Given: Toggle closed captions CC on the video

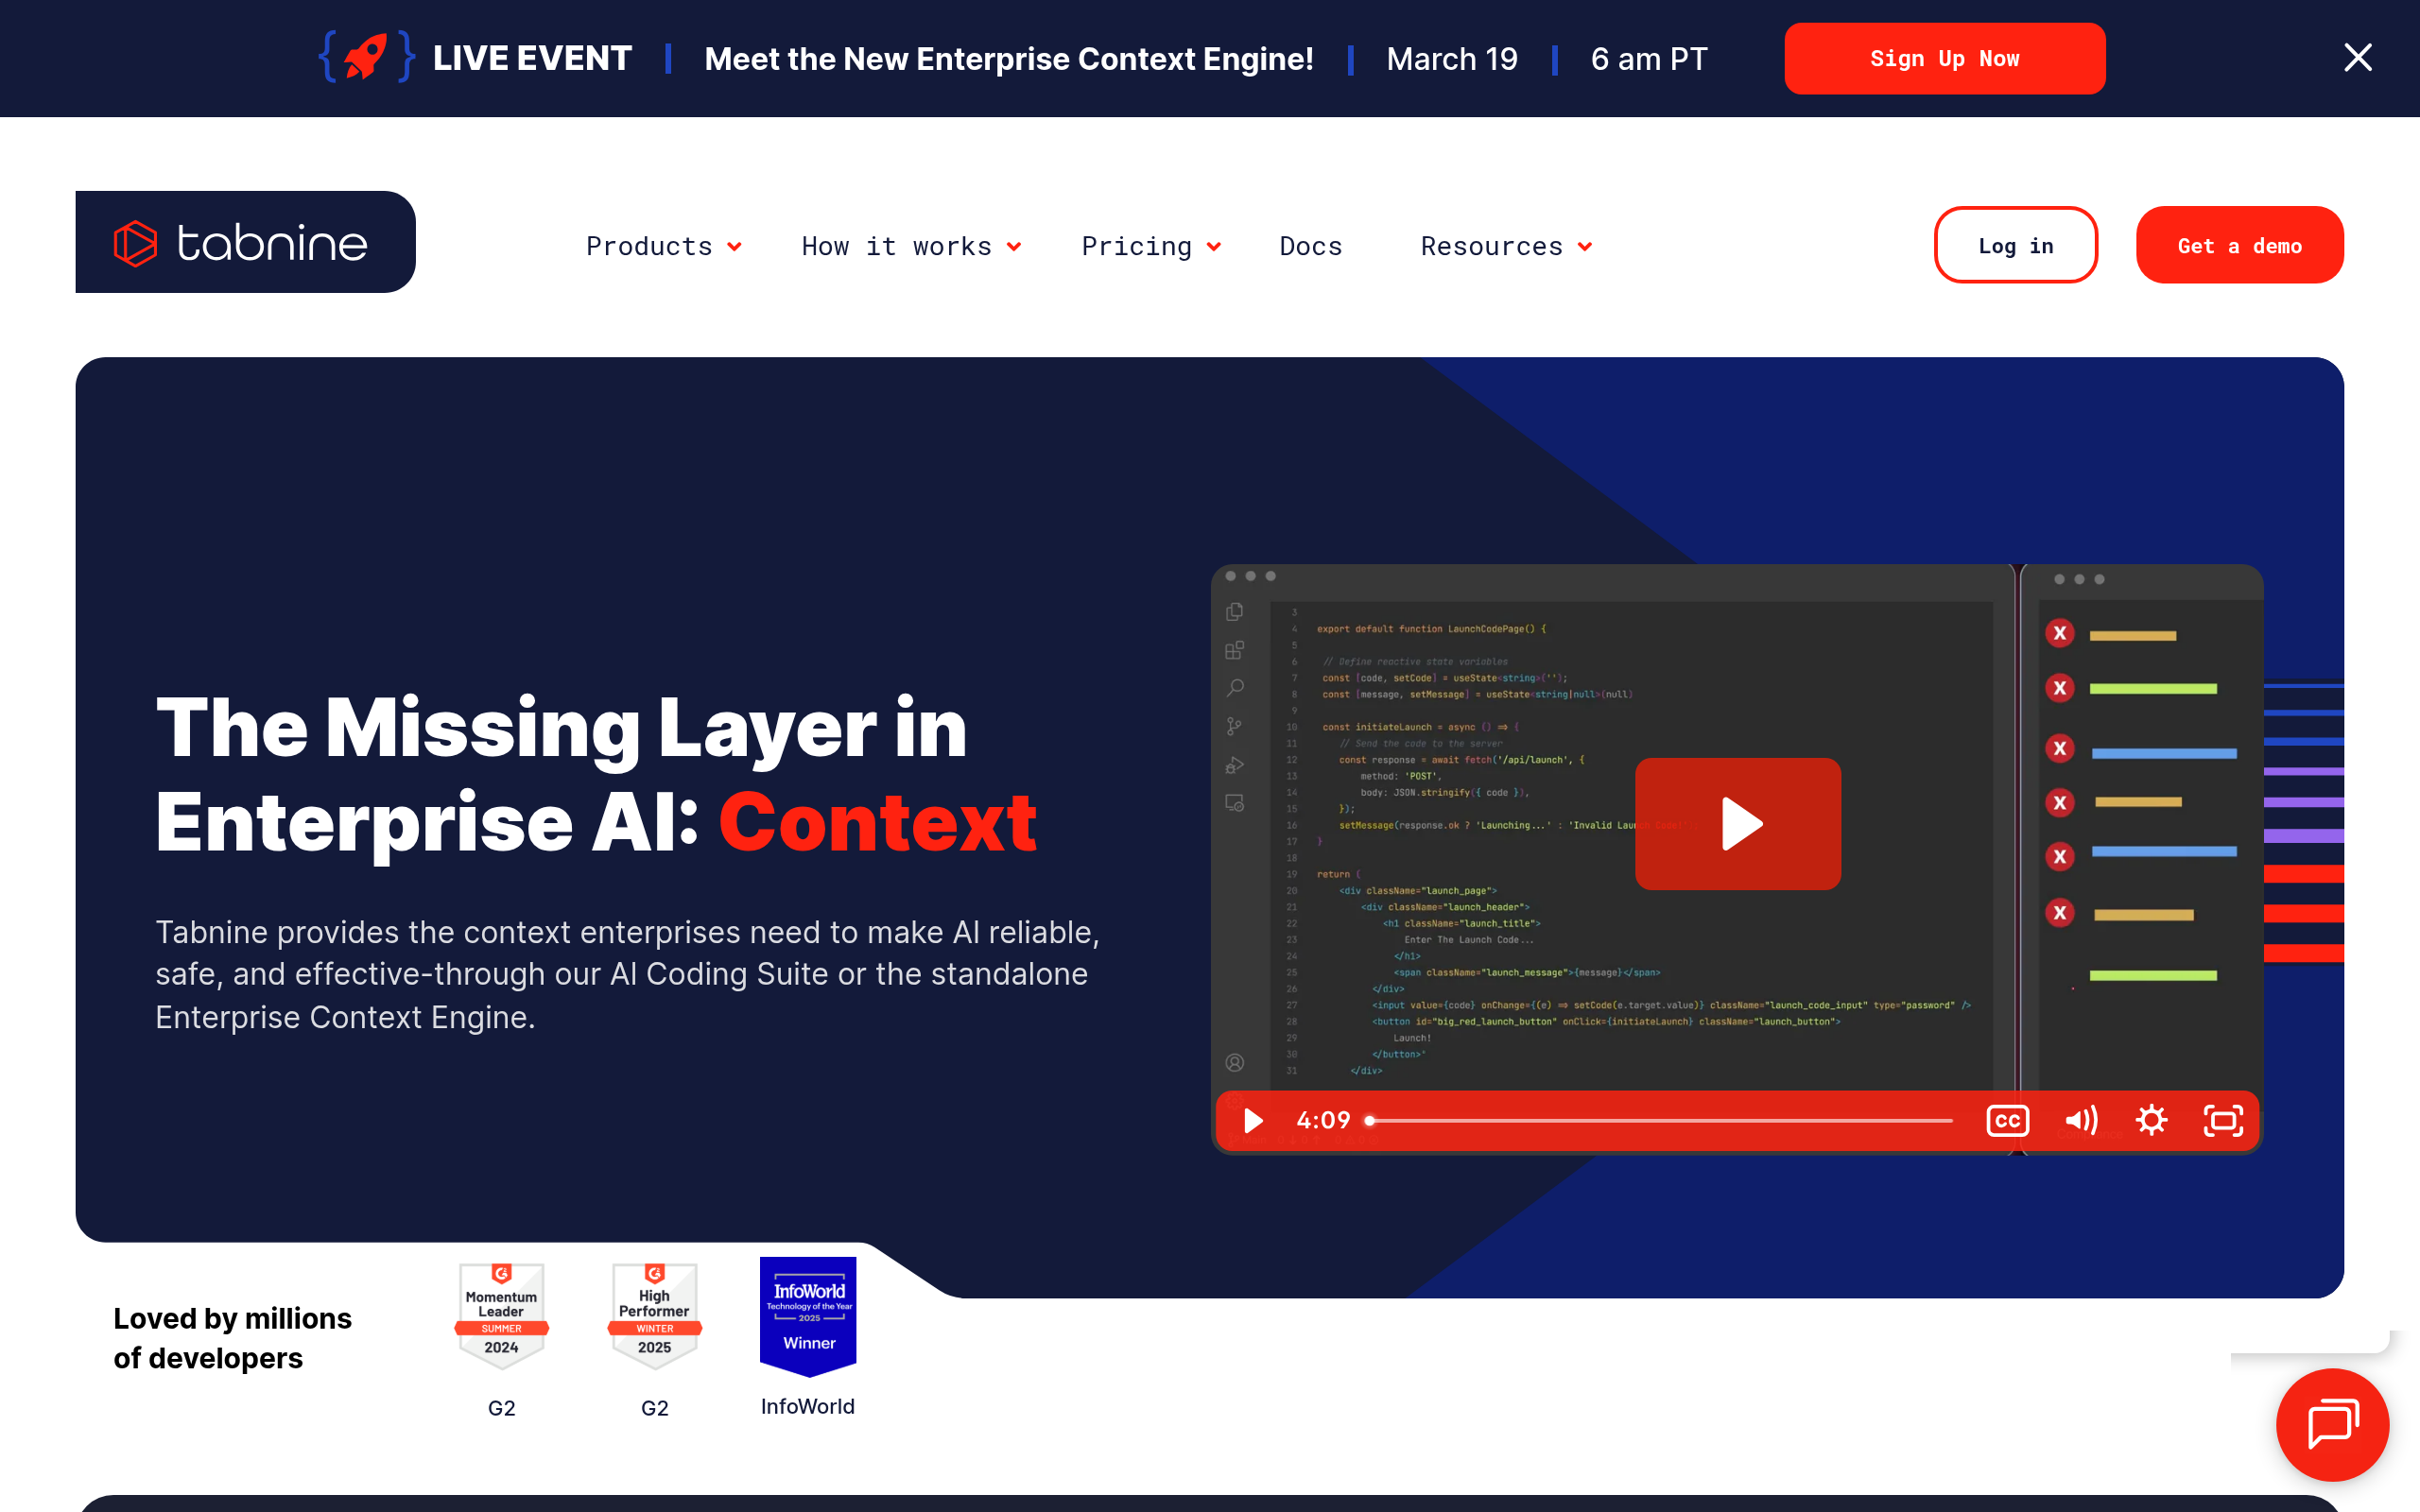Looking at the screenshot, I should [x=2007, y=1120].
